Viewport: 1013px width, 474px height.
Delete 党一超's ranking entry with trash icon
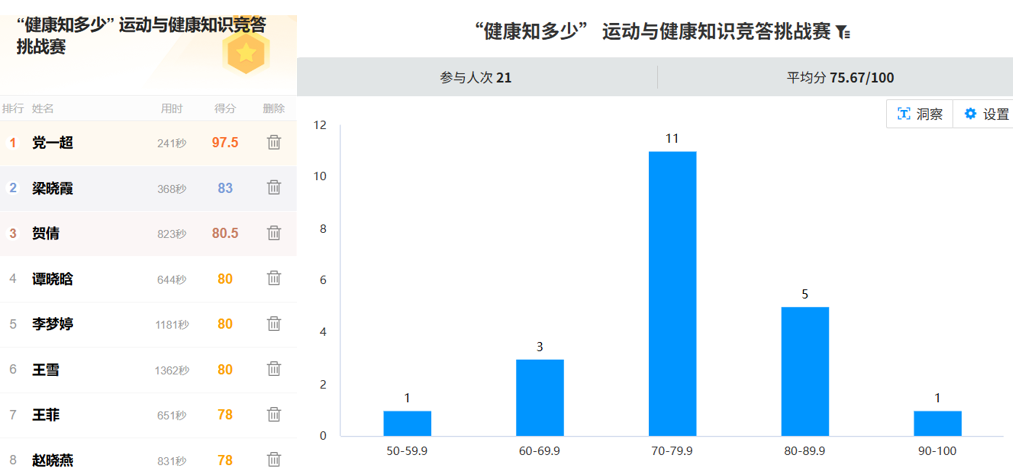[273, 142]
